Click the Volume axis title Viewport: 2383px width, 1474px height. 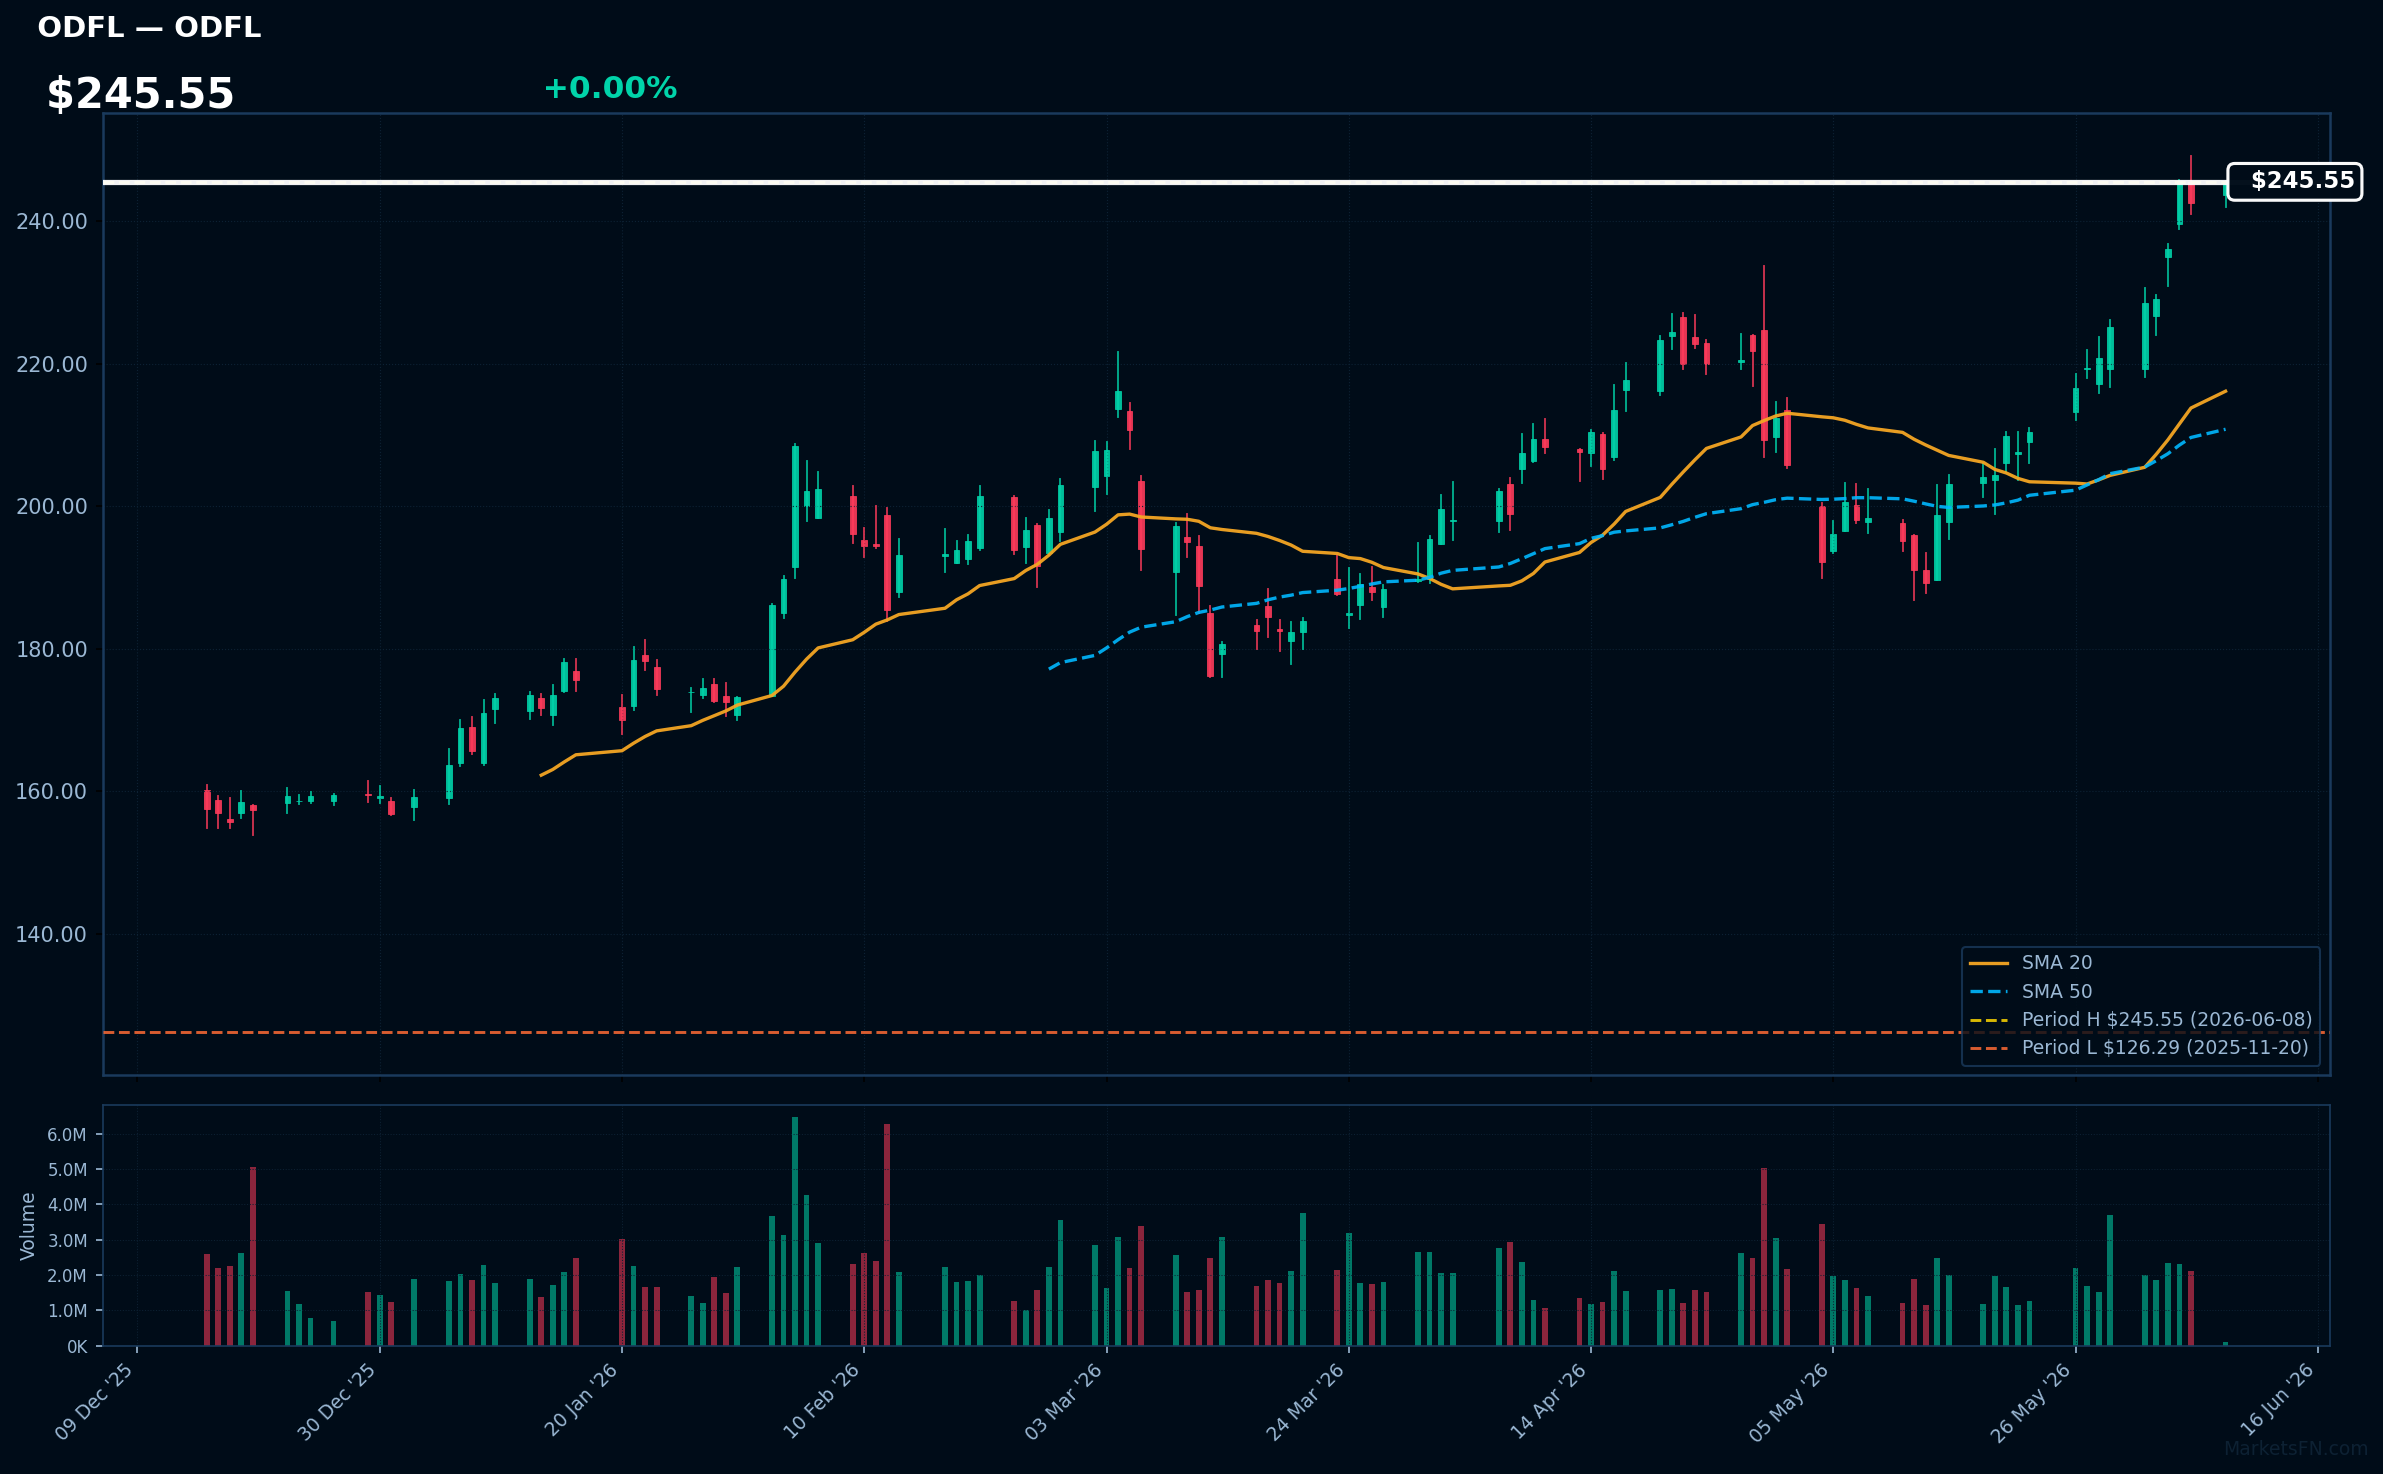27,1226
